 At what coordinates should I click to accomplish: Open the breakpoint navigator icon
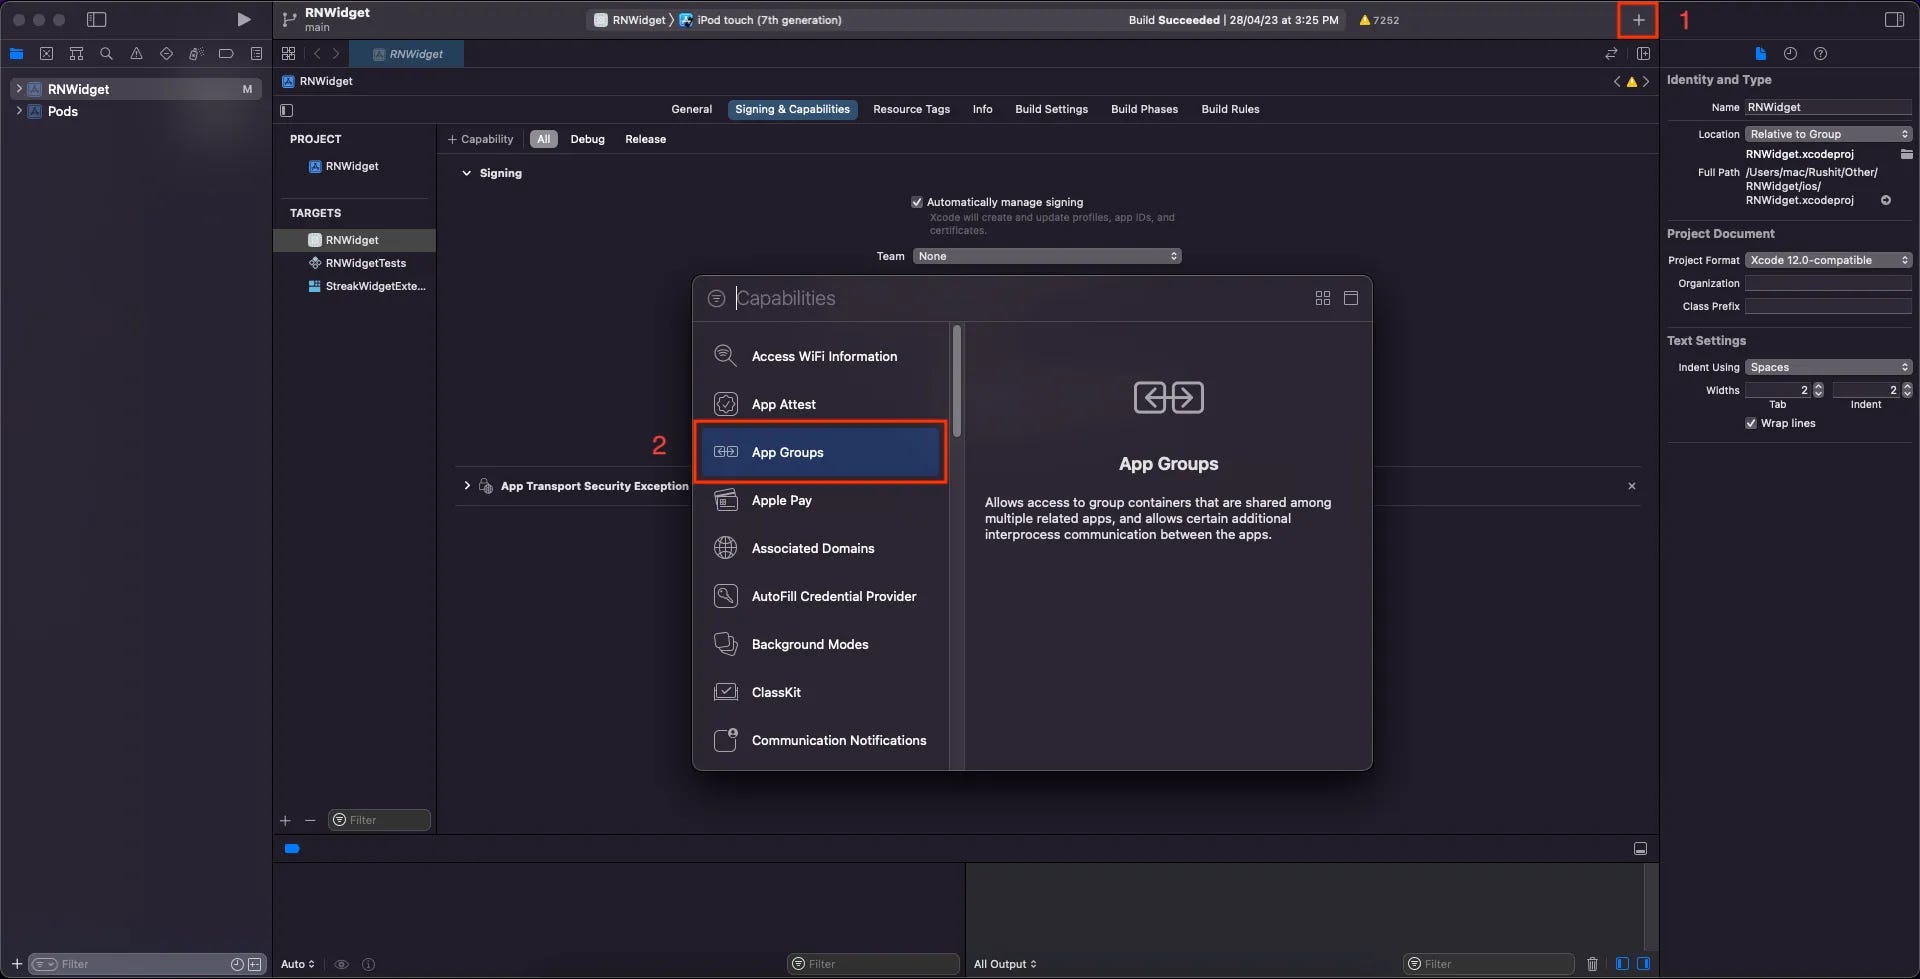click(x=226, y=54)
